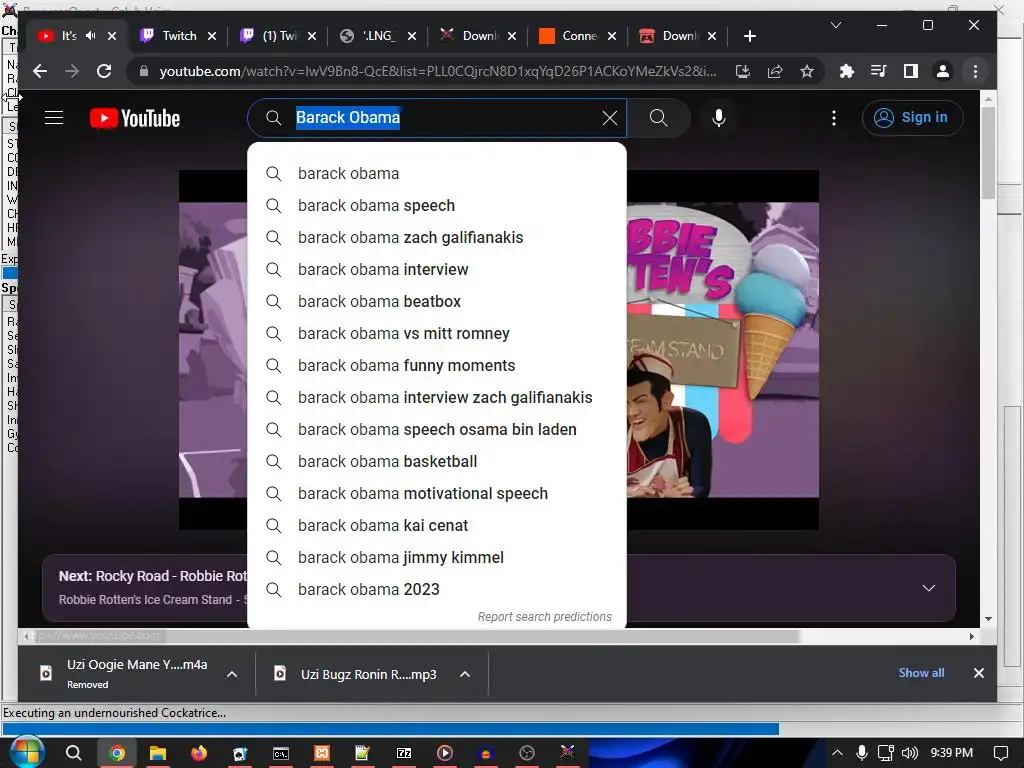Click the share page icon
The width and height of the screenshot is (1024, 768).
pos(775,71)
